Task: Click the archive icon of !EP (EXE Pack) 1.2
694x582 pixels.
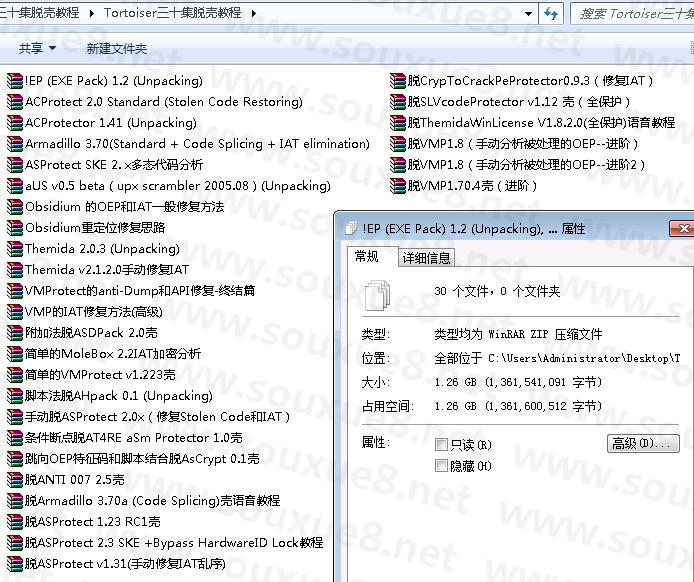Action: pyautogui.click(x=15, y=81)
